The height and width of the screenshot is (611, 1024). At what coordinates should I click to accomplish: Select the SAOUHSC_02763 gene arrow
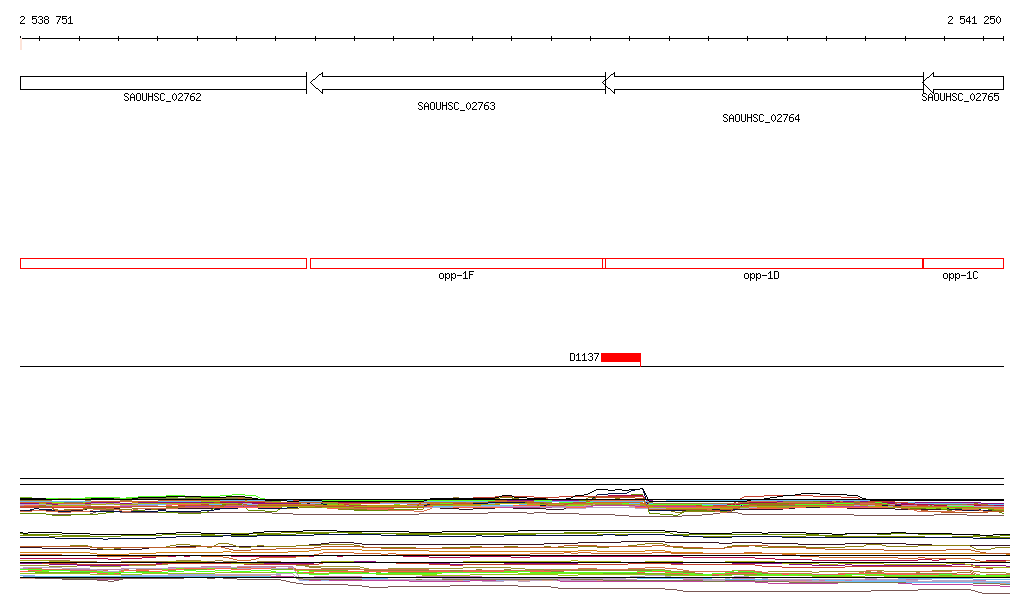pyautogui.click(x=457, y=83)
